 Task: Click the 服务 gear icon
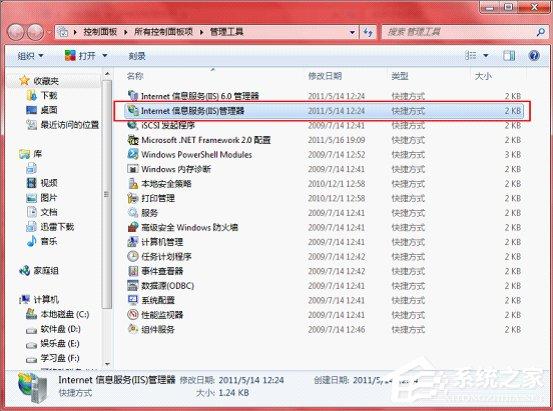133,212
